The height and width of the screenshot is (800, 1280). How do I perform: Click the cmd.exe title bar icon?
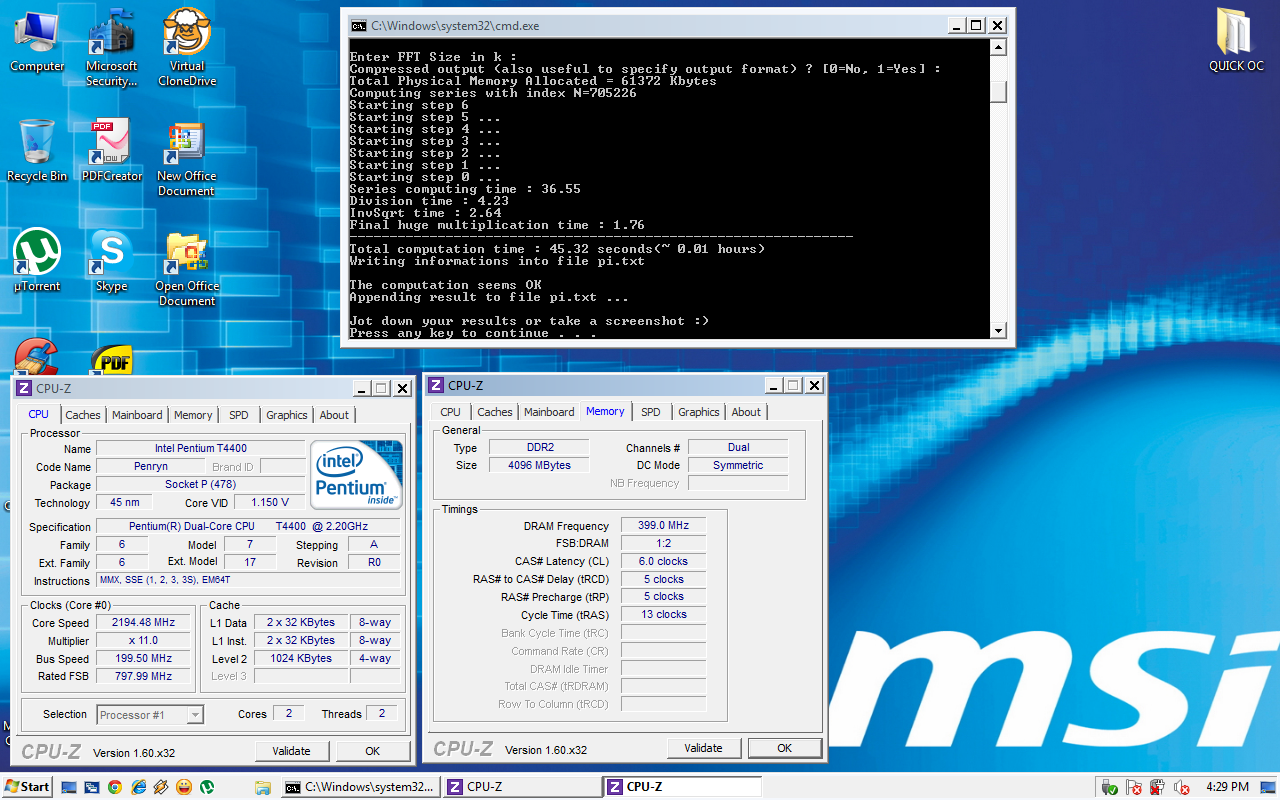coord(358,25)
